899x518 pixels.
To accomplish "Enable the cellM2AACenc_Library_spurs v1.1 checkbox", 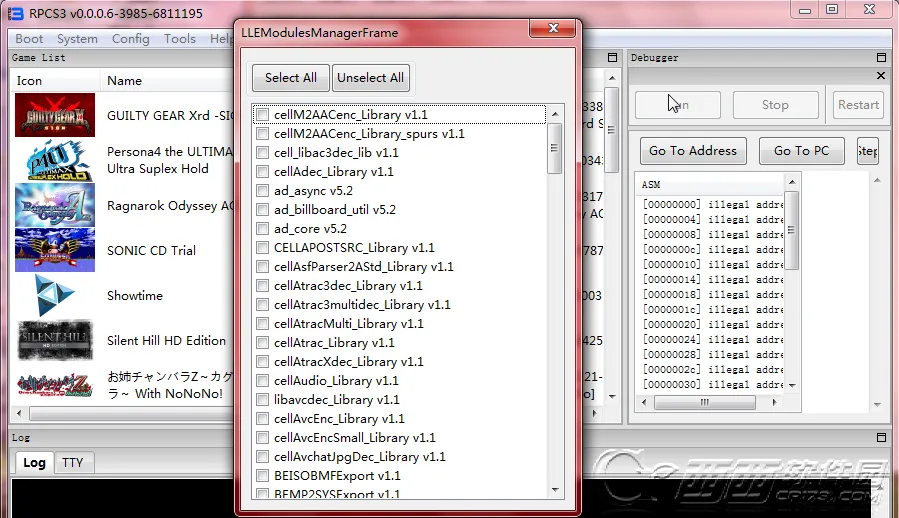I will (x=263, y=134).
